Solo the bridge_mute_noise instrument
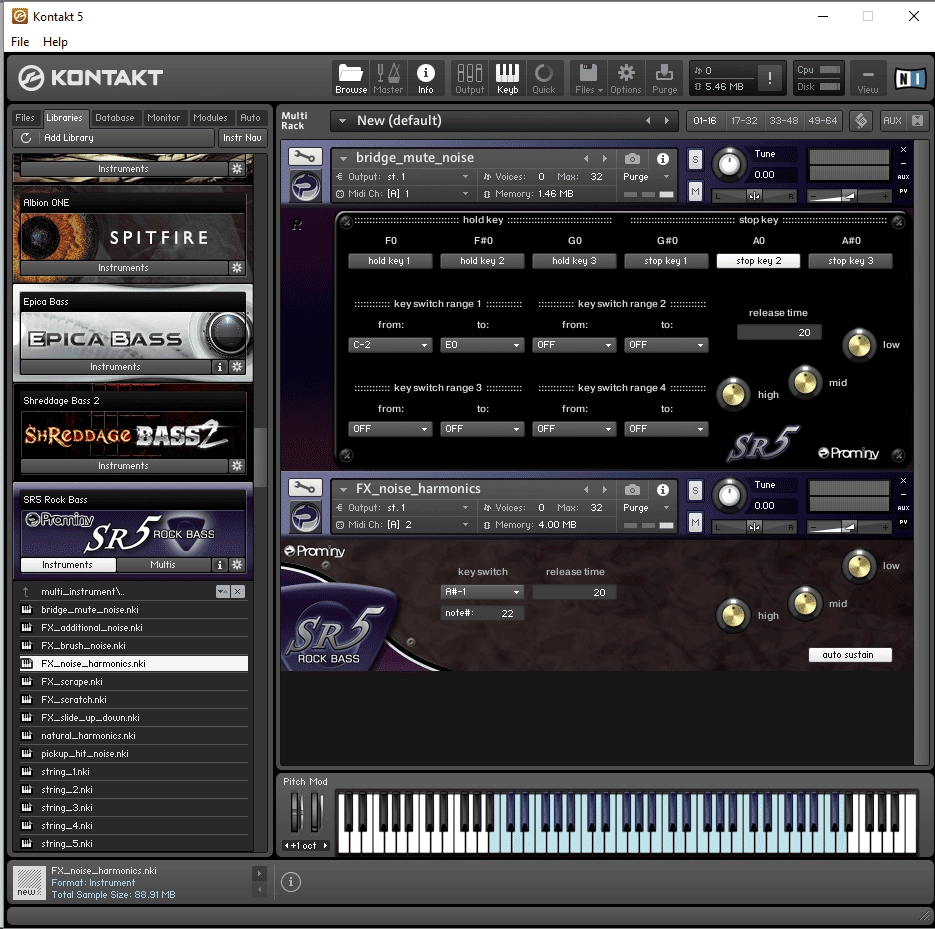The width and height of the screenshot is (935, 929). click(x=695, y=160)
